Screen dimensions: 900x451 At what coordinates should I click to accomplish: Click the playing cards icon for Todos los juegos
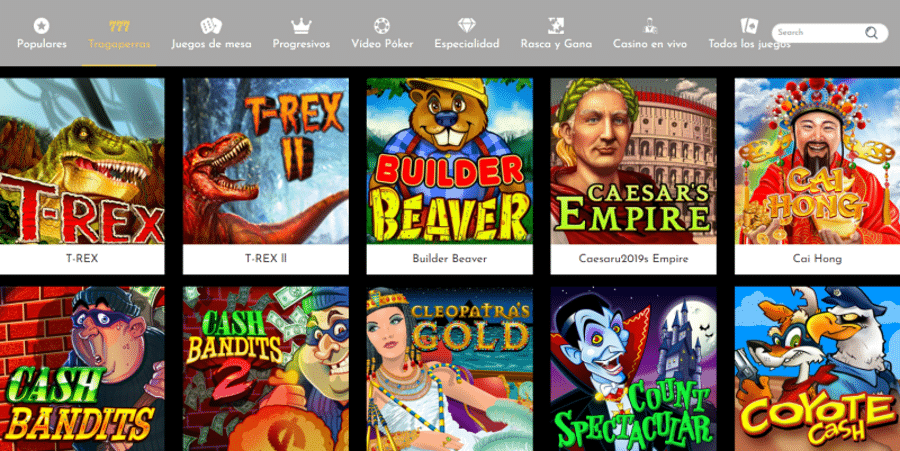click(749, 26)
